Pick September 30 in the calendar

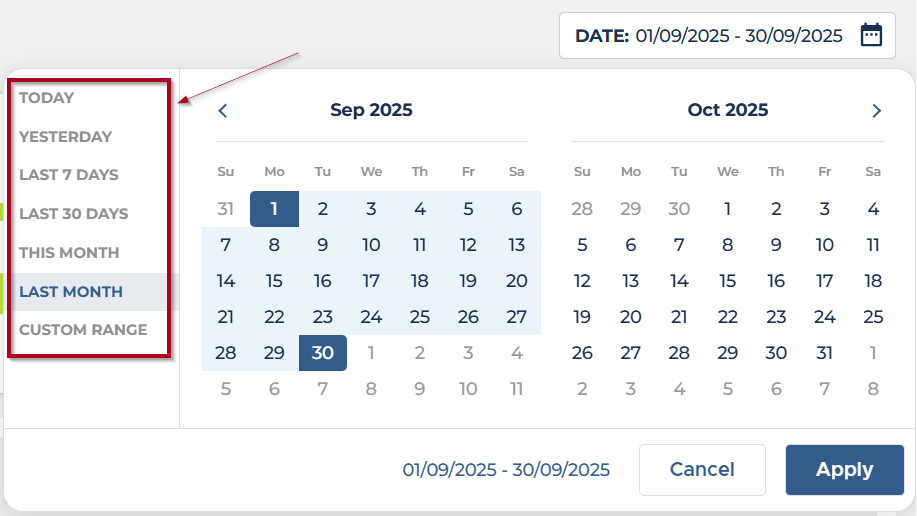(322, 353)
